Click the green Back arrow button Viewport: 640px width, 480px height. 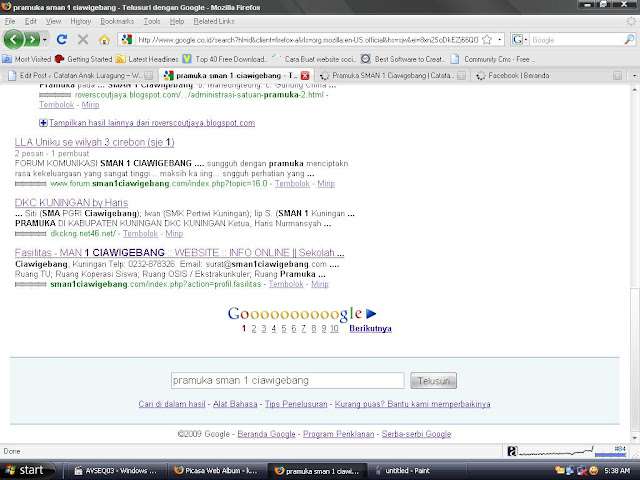(14, 40)
